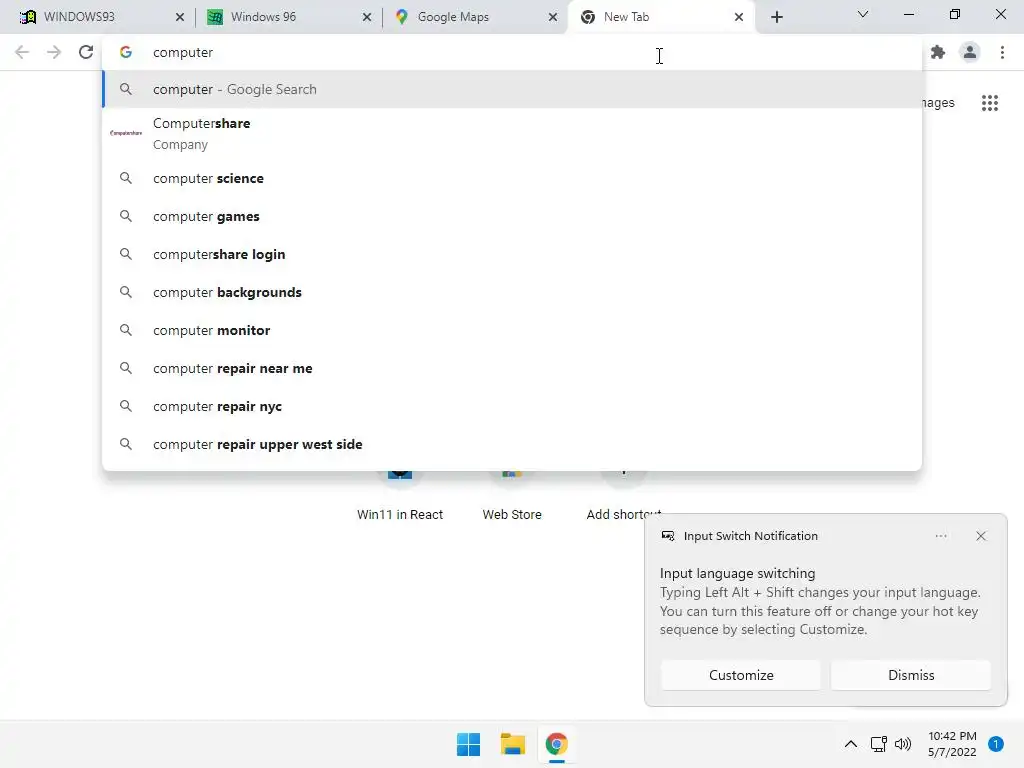Viewport: 1024px width, 768px height.
Task: Close the Input Switch Notification popup
Action: point(980,536)
